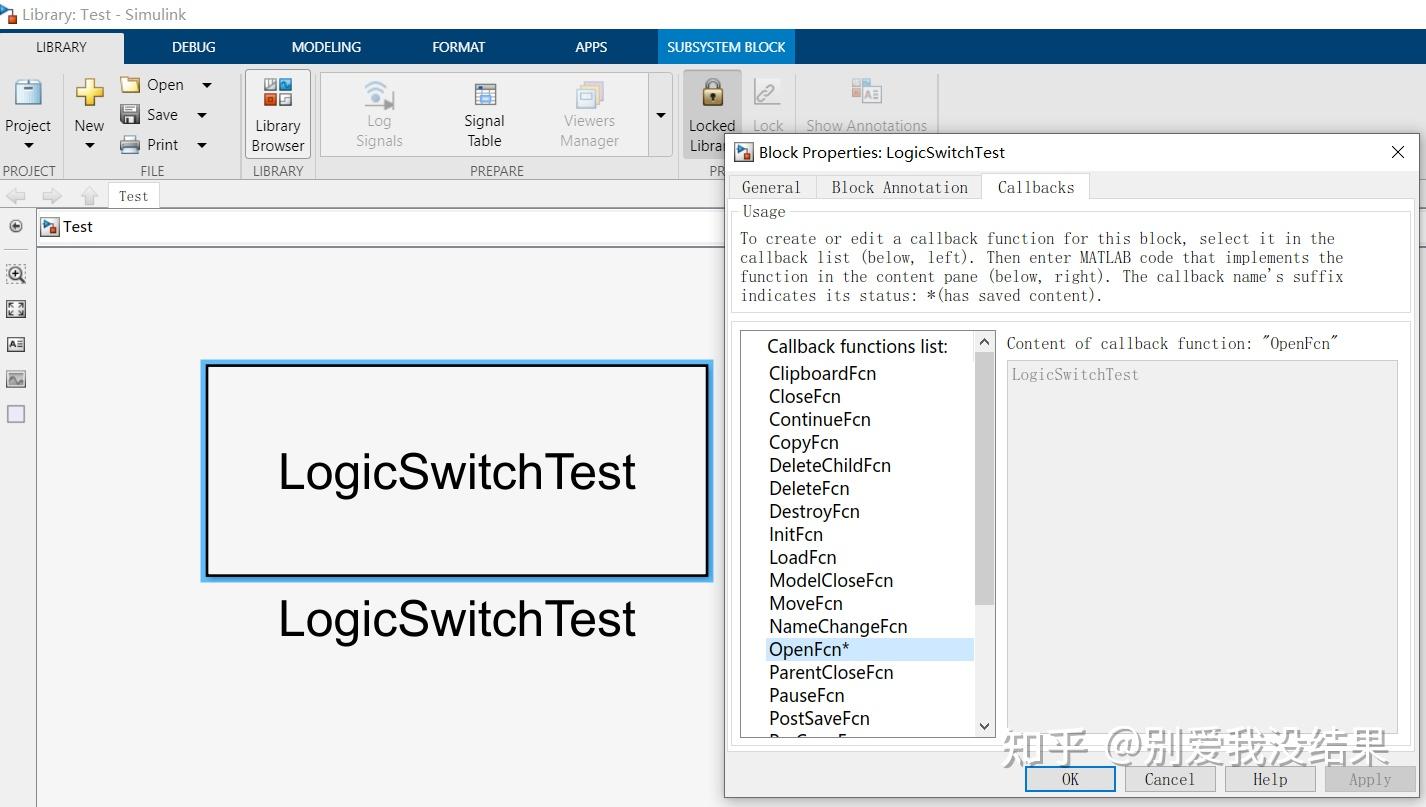Expand the Save dropdown arrow

click(202, 115)
